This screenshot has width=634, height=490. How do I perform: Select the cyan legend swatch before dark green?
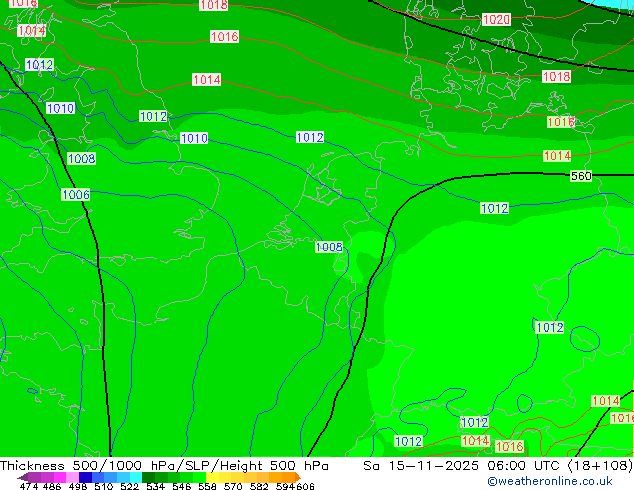pos(136,477)
